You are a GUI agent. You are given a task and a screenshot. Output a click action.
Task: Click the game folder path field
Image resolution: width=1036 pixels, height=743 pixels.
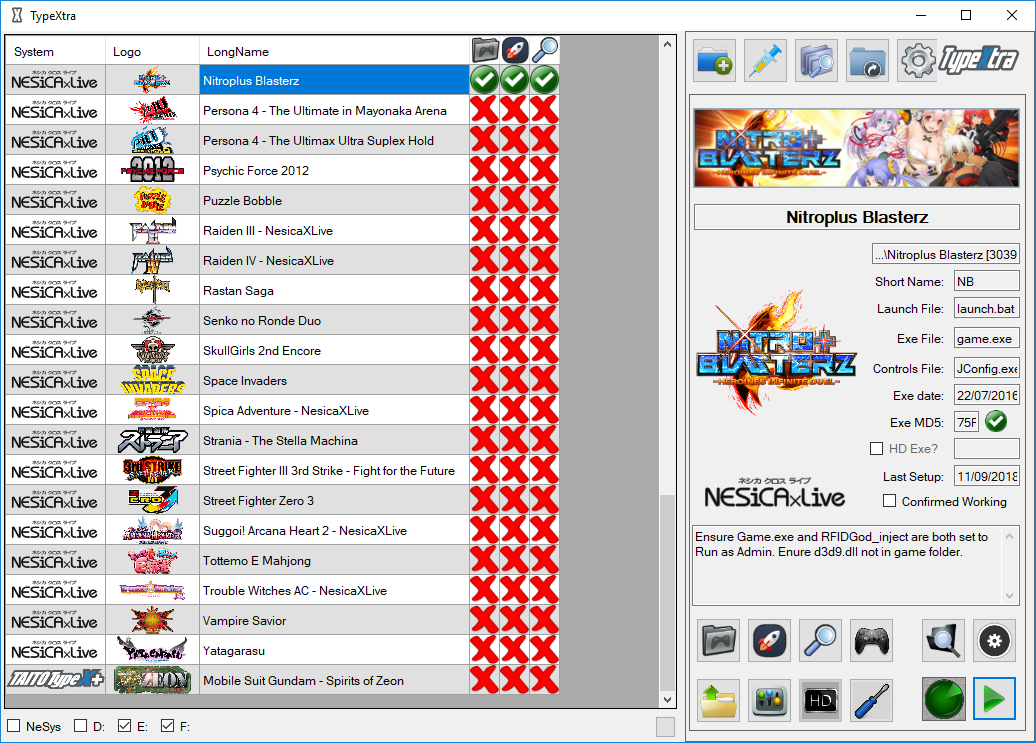945,254
